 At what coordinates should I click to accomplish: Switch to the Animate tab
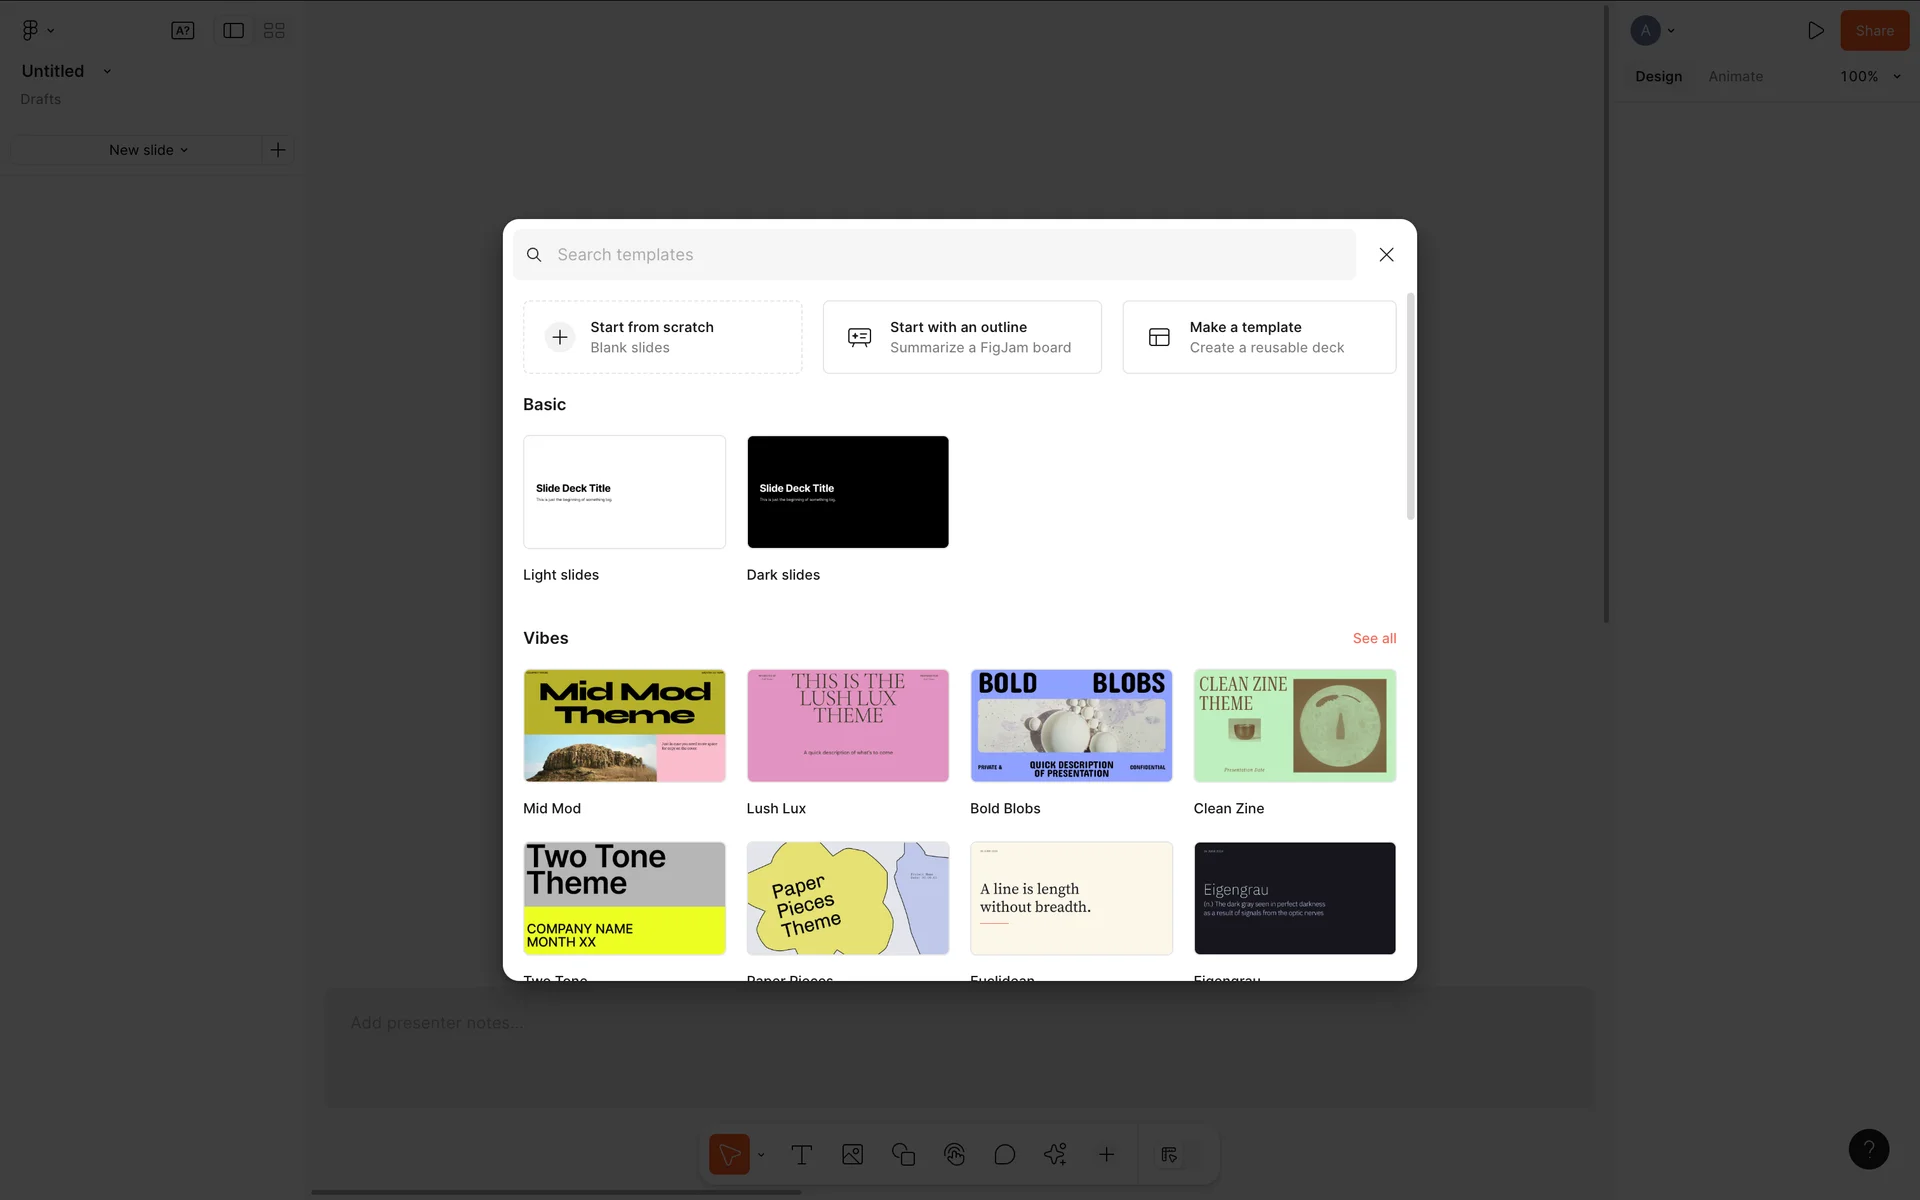(1735, 77)
